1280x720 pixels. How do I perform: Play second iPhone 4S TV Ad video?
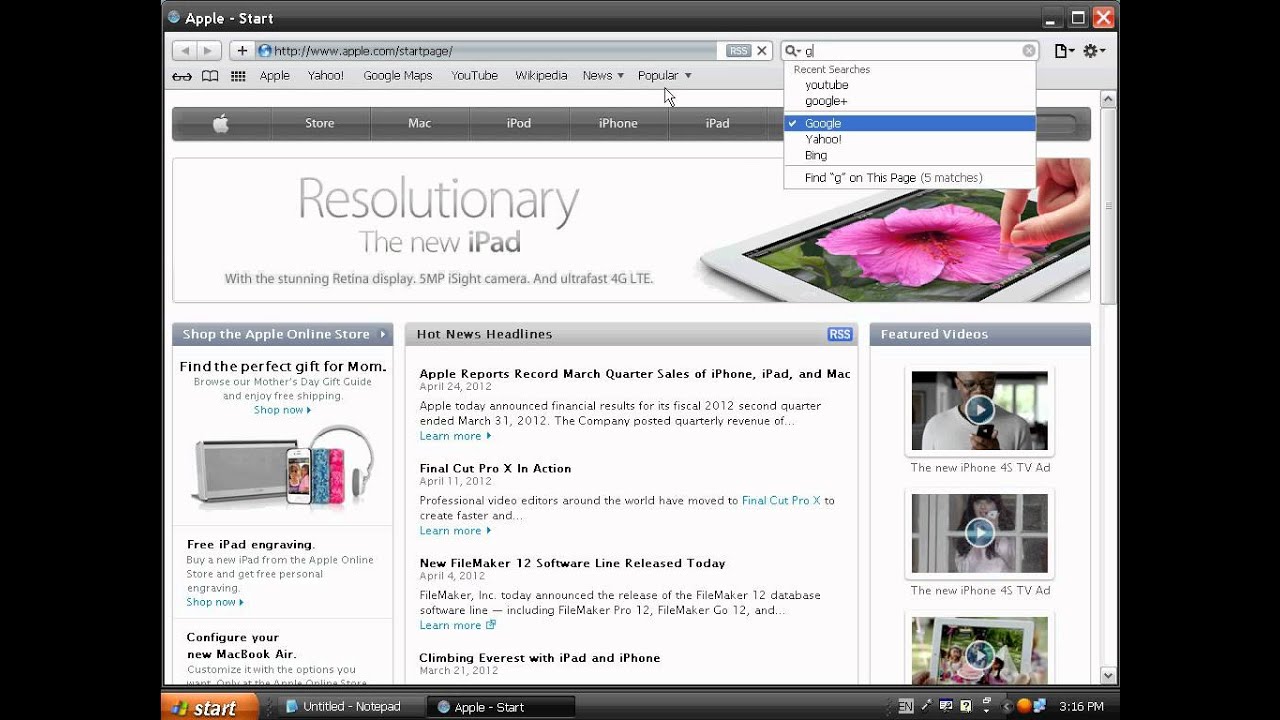979,533
